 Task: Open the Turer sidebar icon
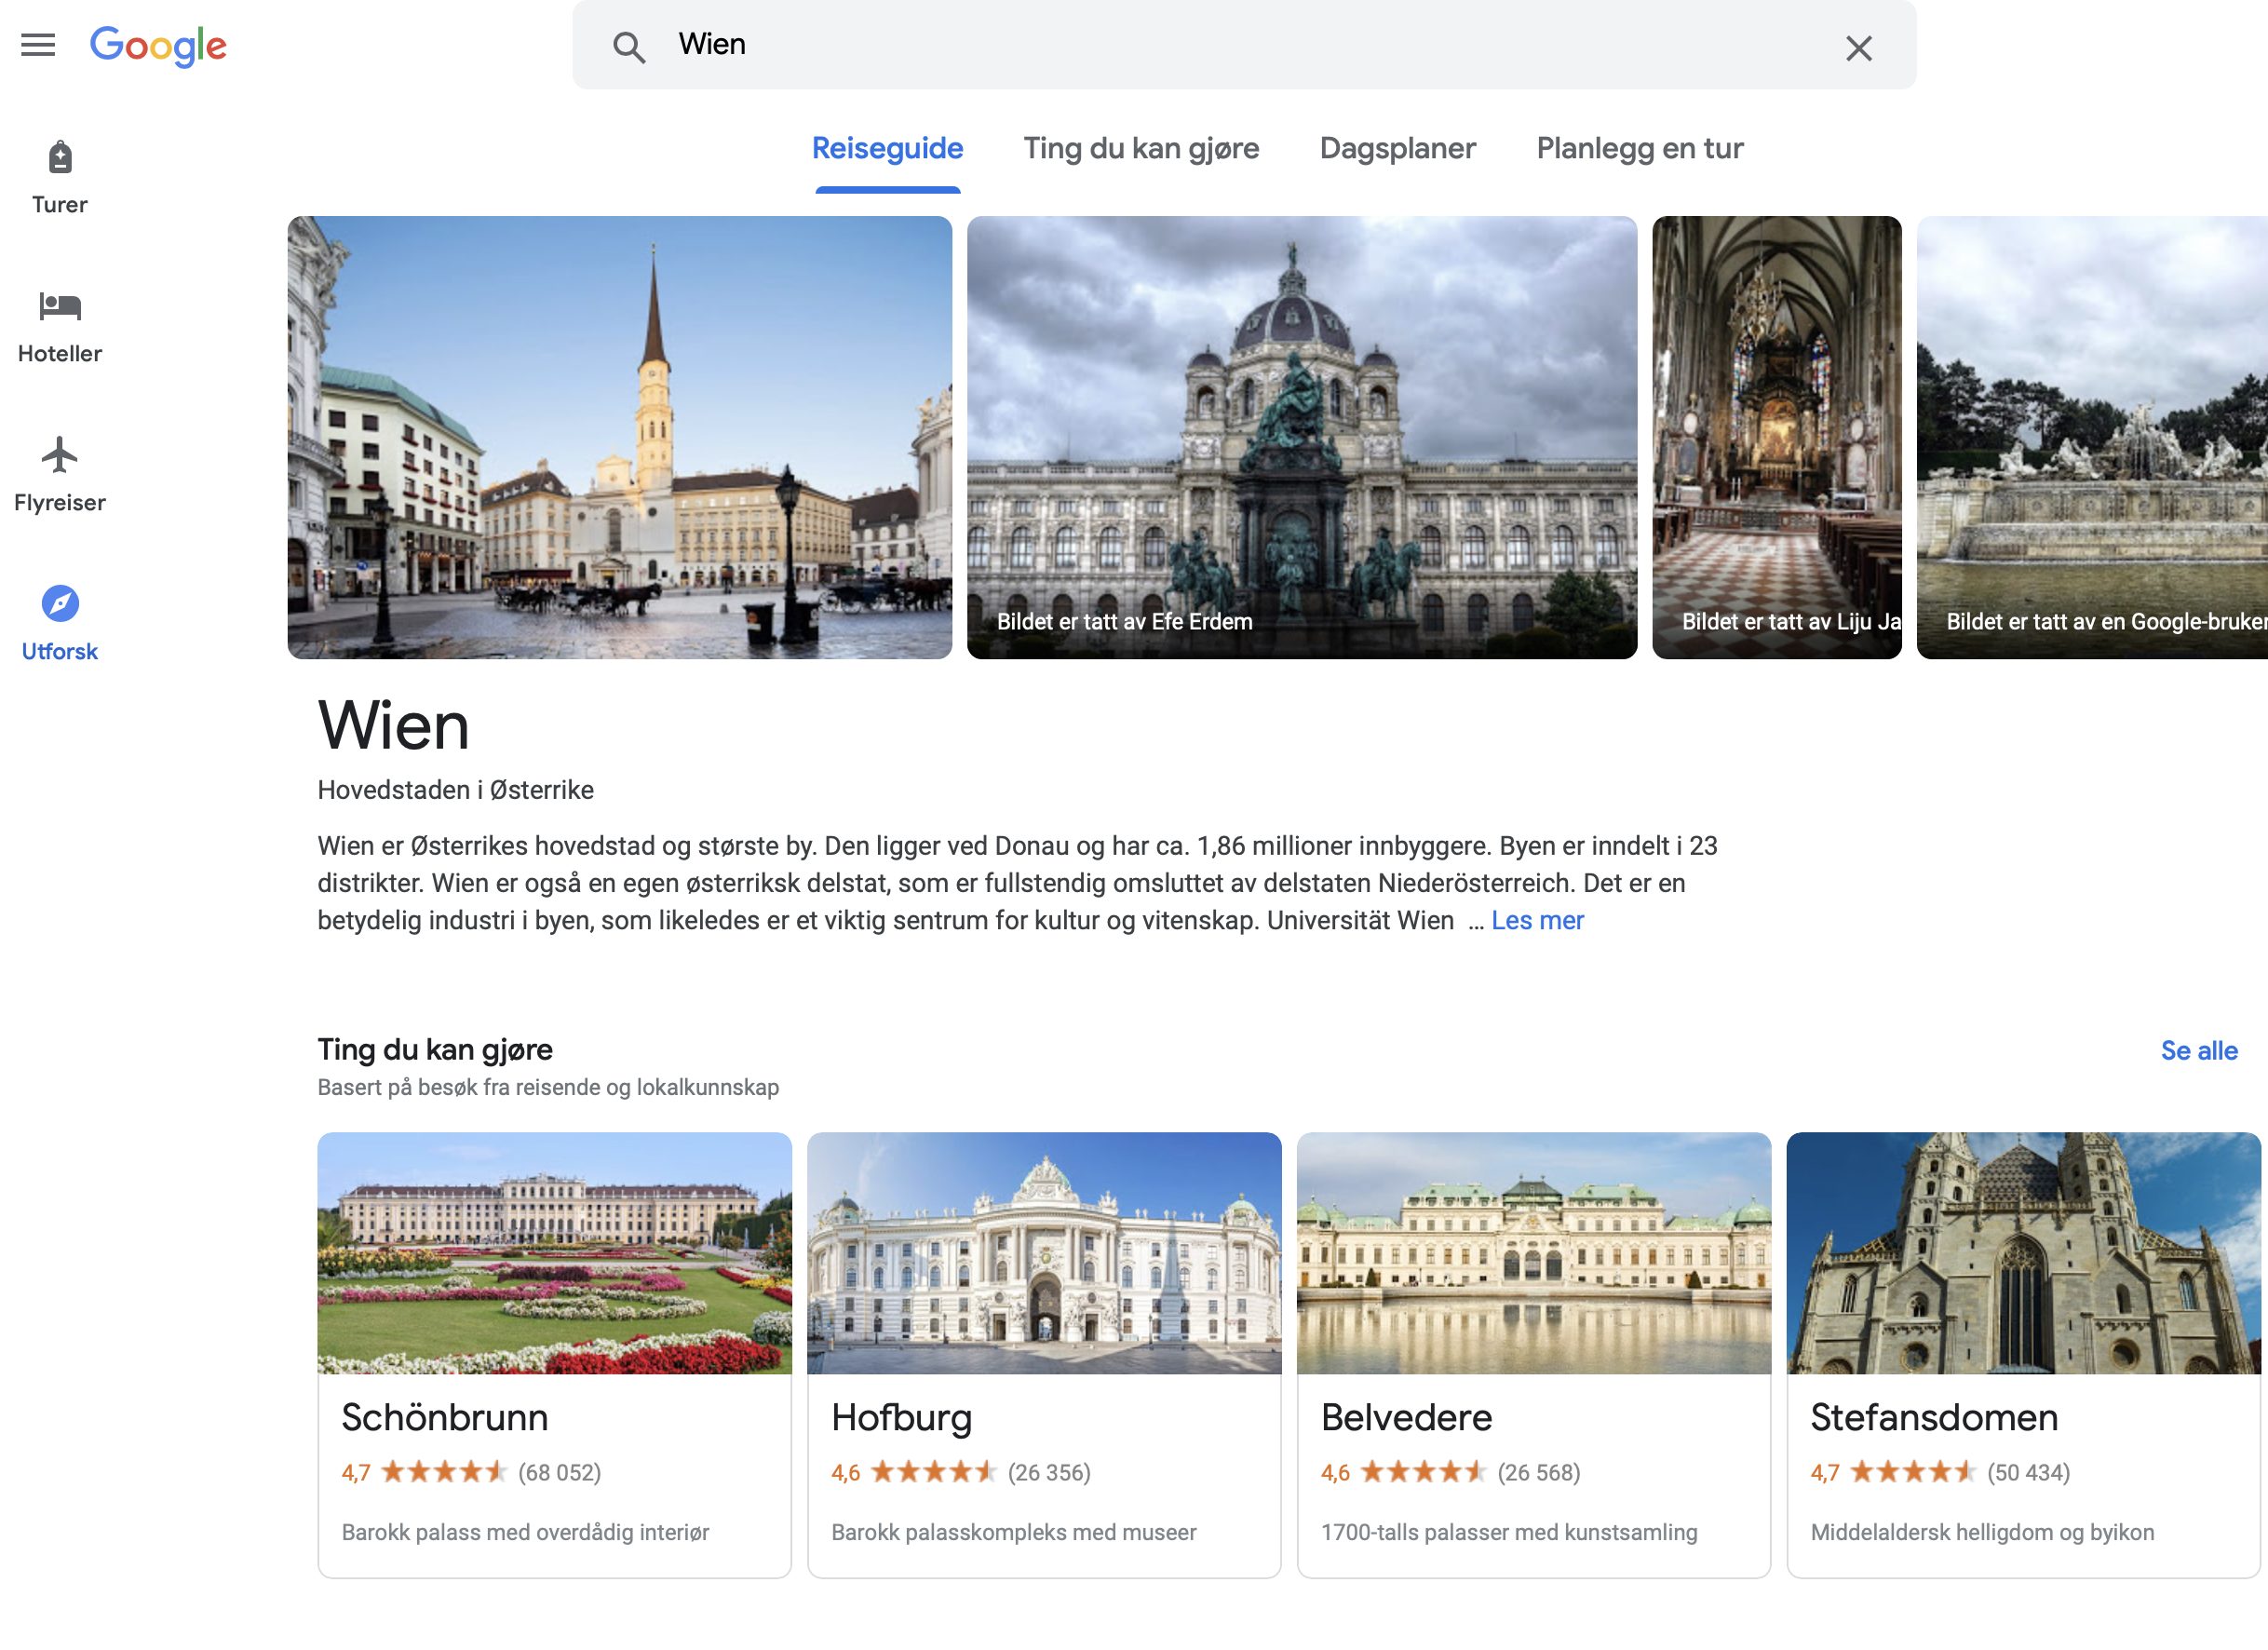(59, 172)
